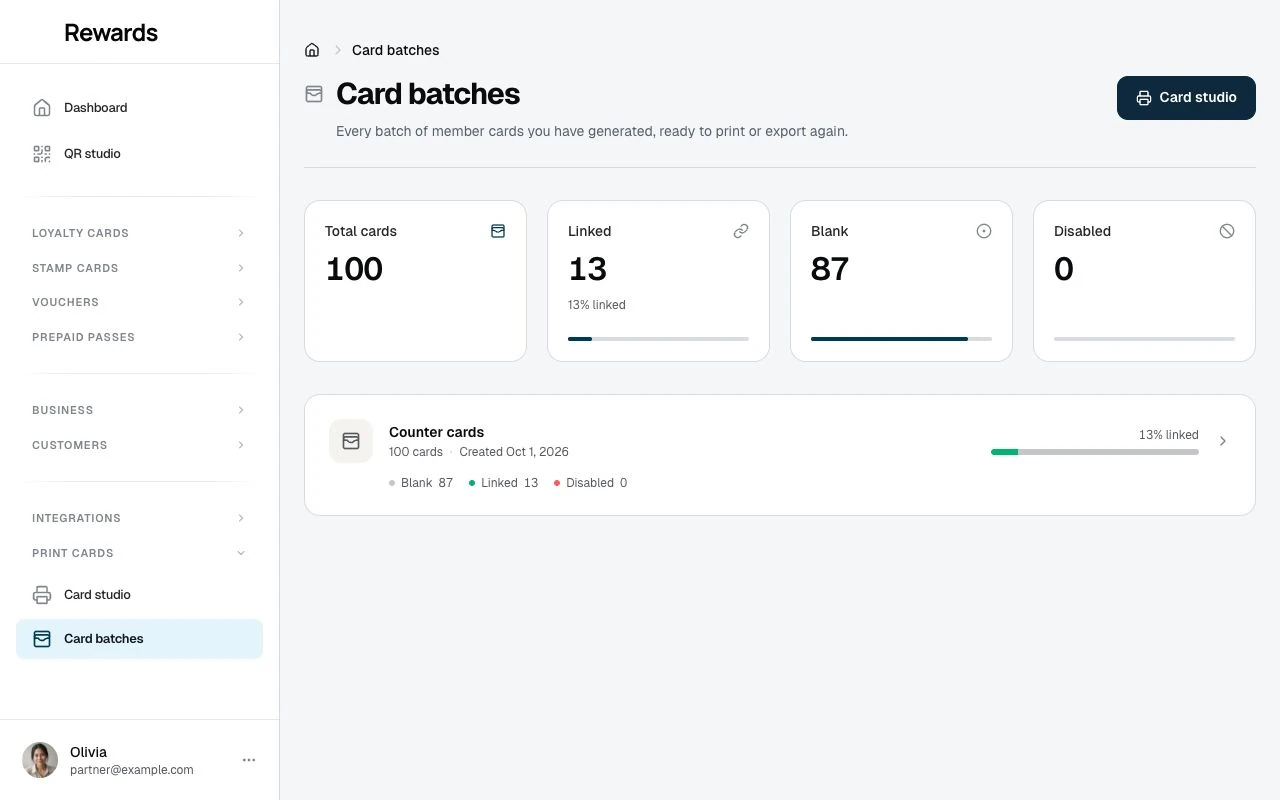Click the Total cards tile icon
This screenshot has width=1280, height=800.
pos(498,231)
